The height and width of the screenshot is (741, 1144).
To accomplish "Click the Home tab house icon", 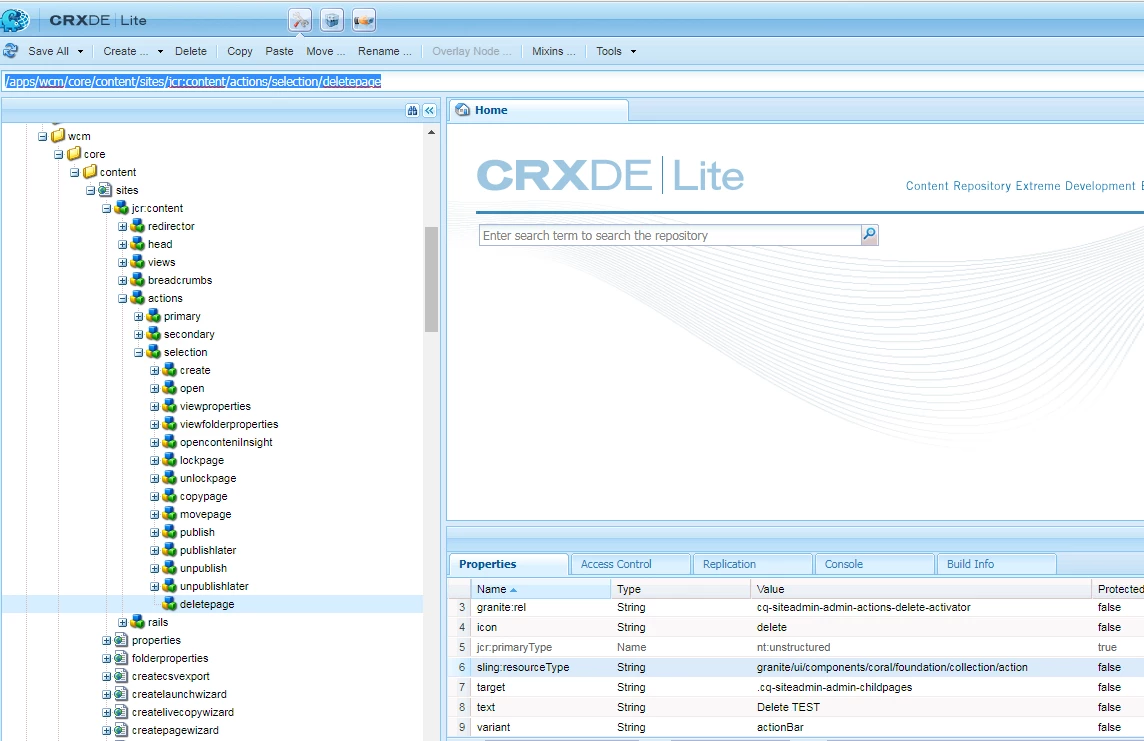I will click(x=463, y=110).
